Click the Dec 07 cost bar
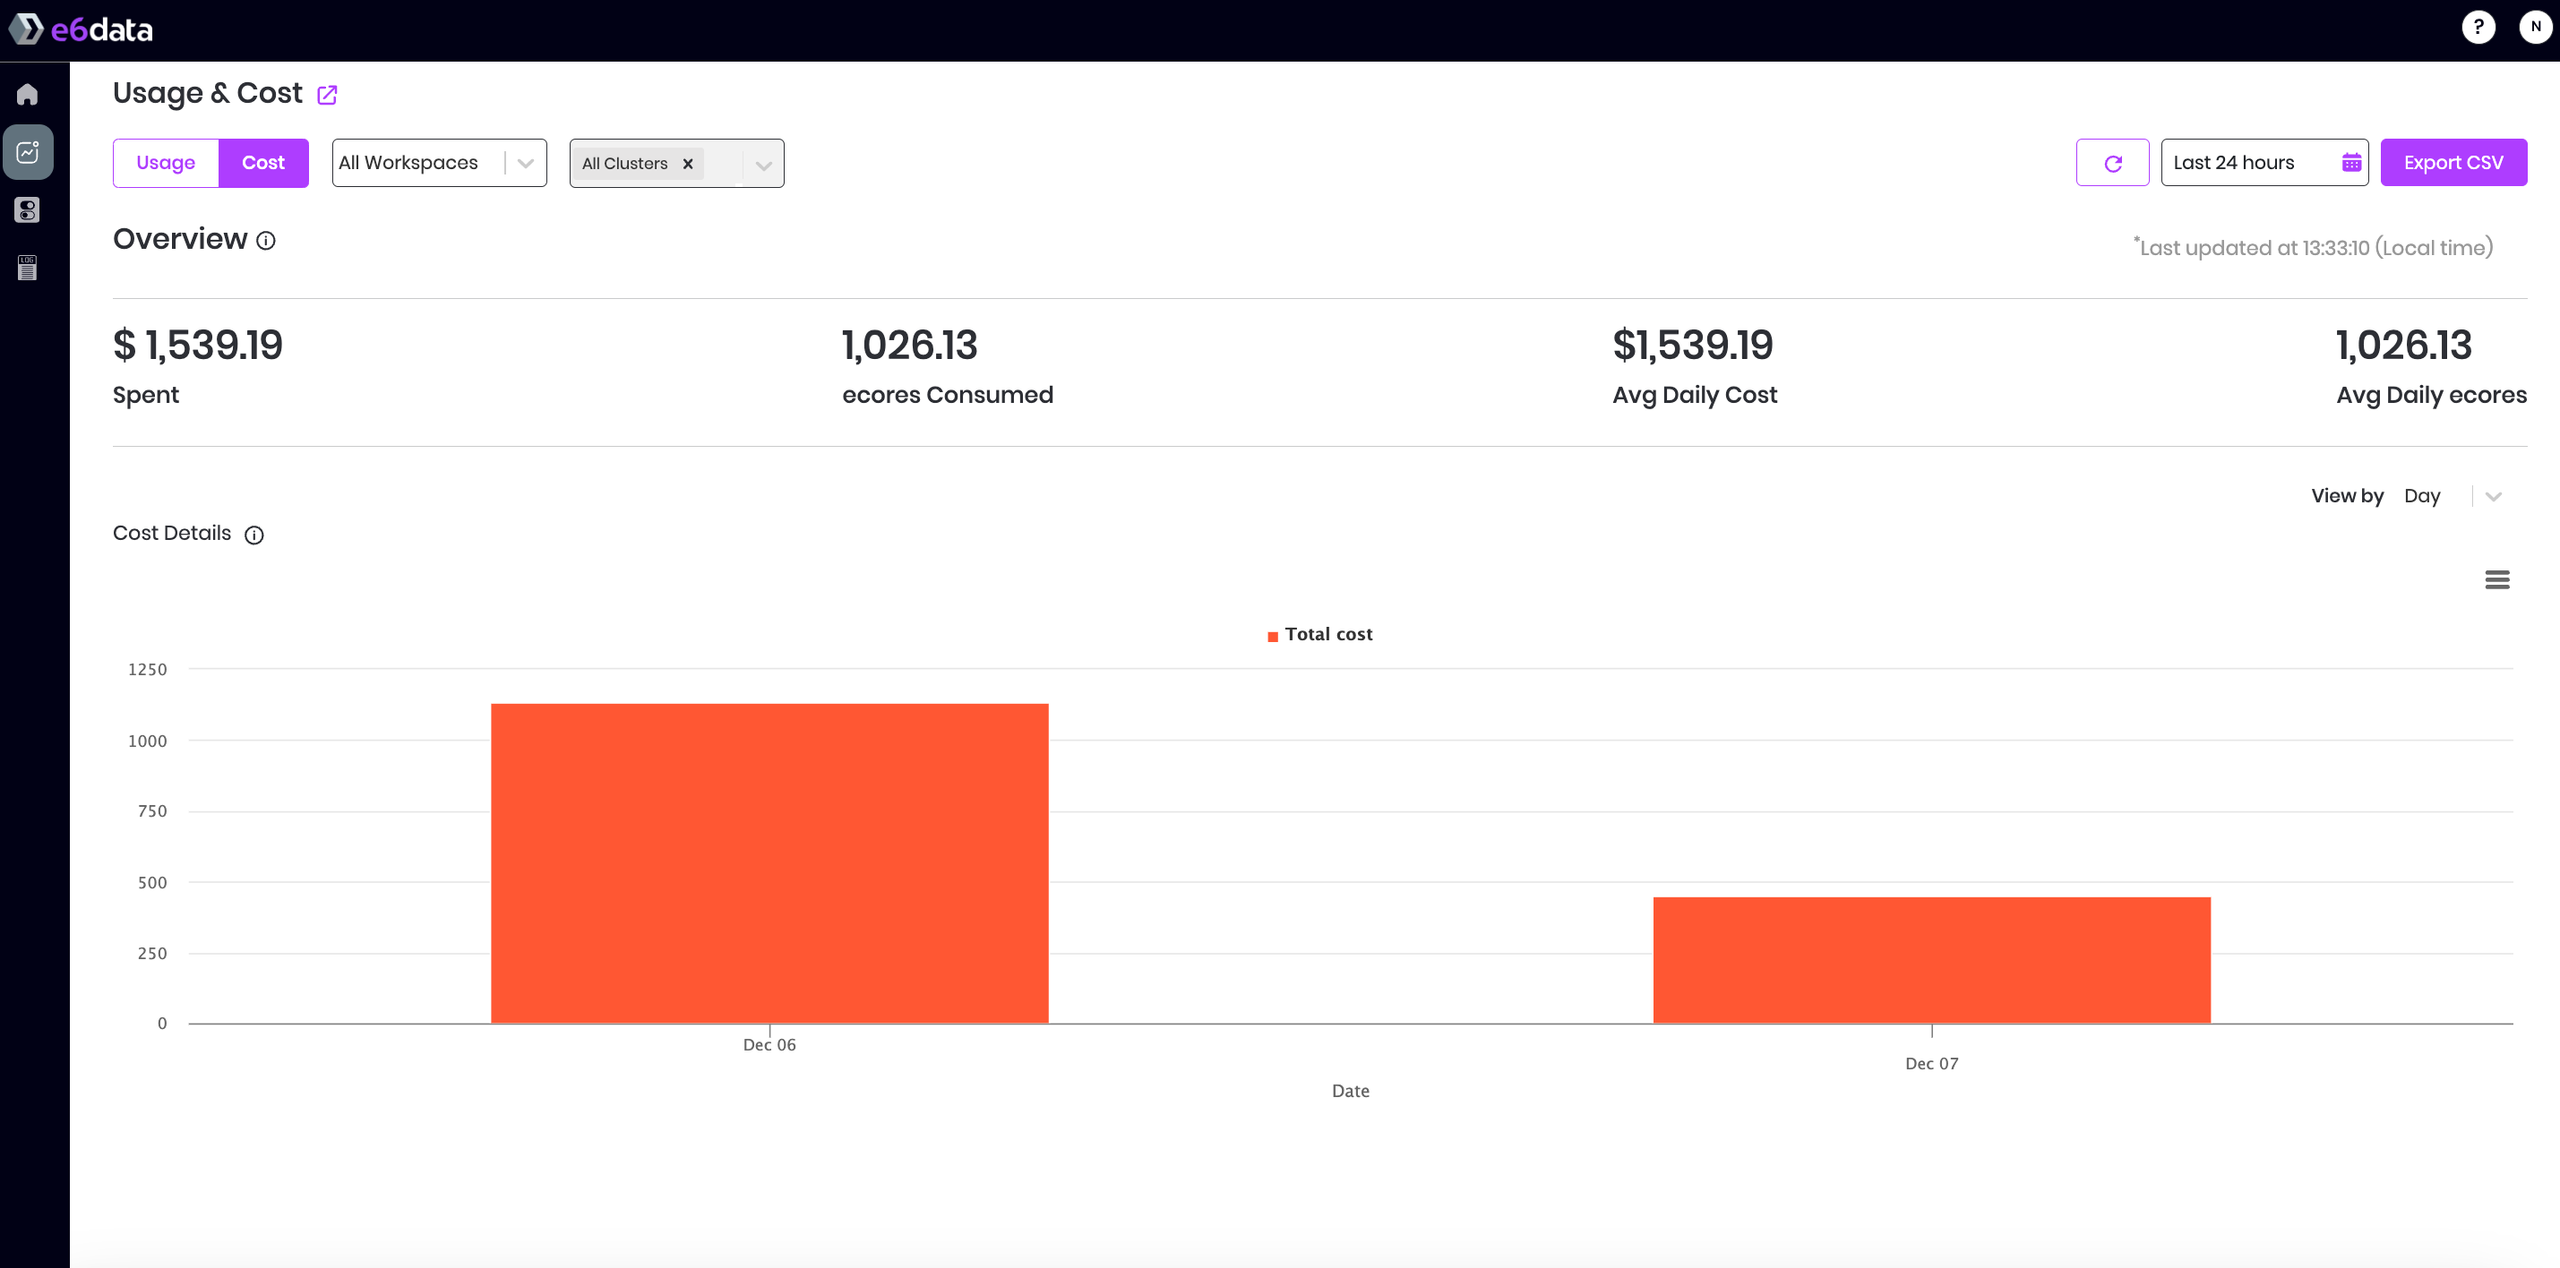This screenshot has height=1268, width=2560. [x=1932, y=960]
